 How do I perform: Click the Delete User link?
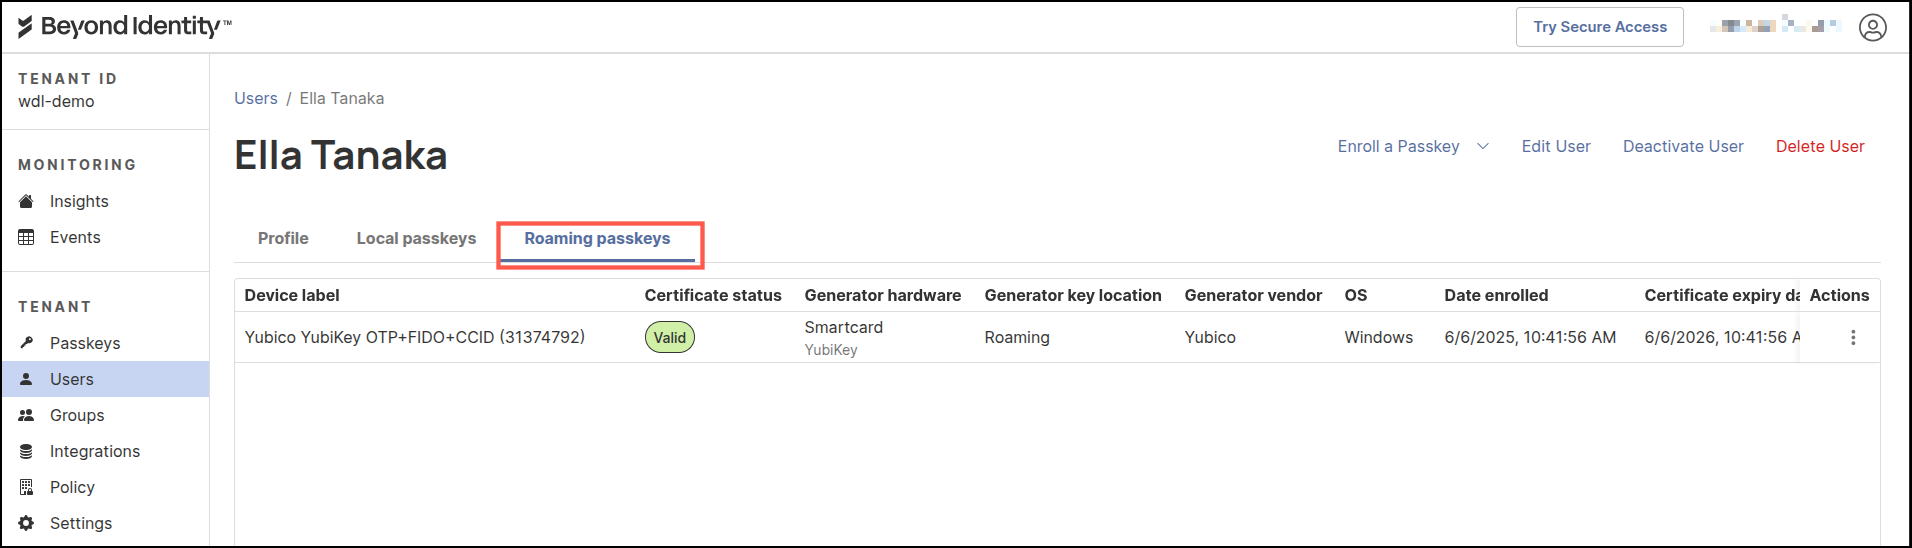[x=1819, y=146]
